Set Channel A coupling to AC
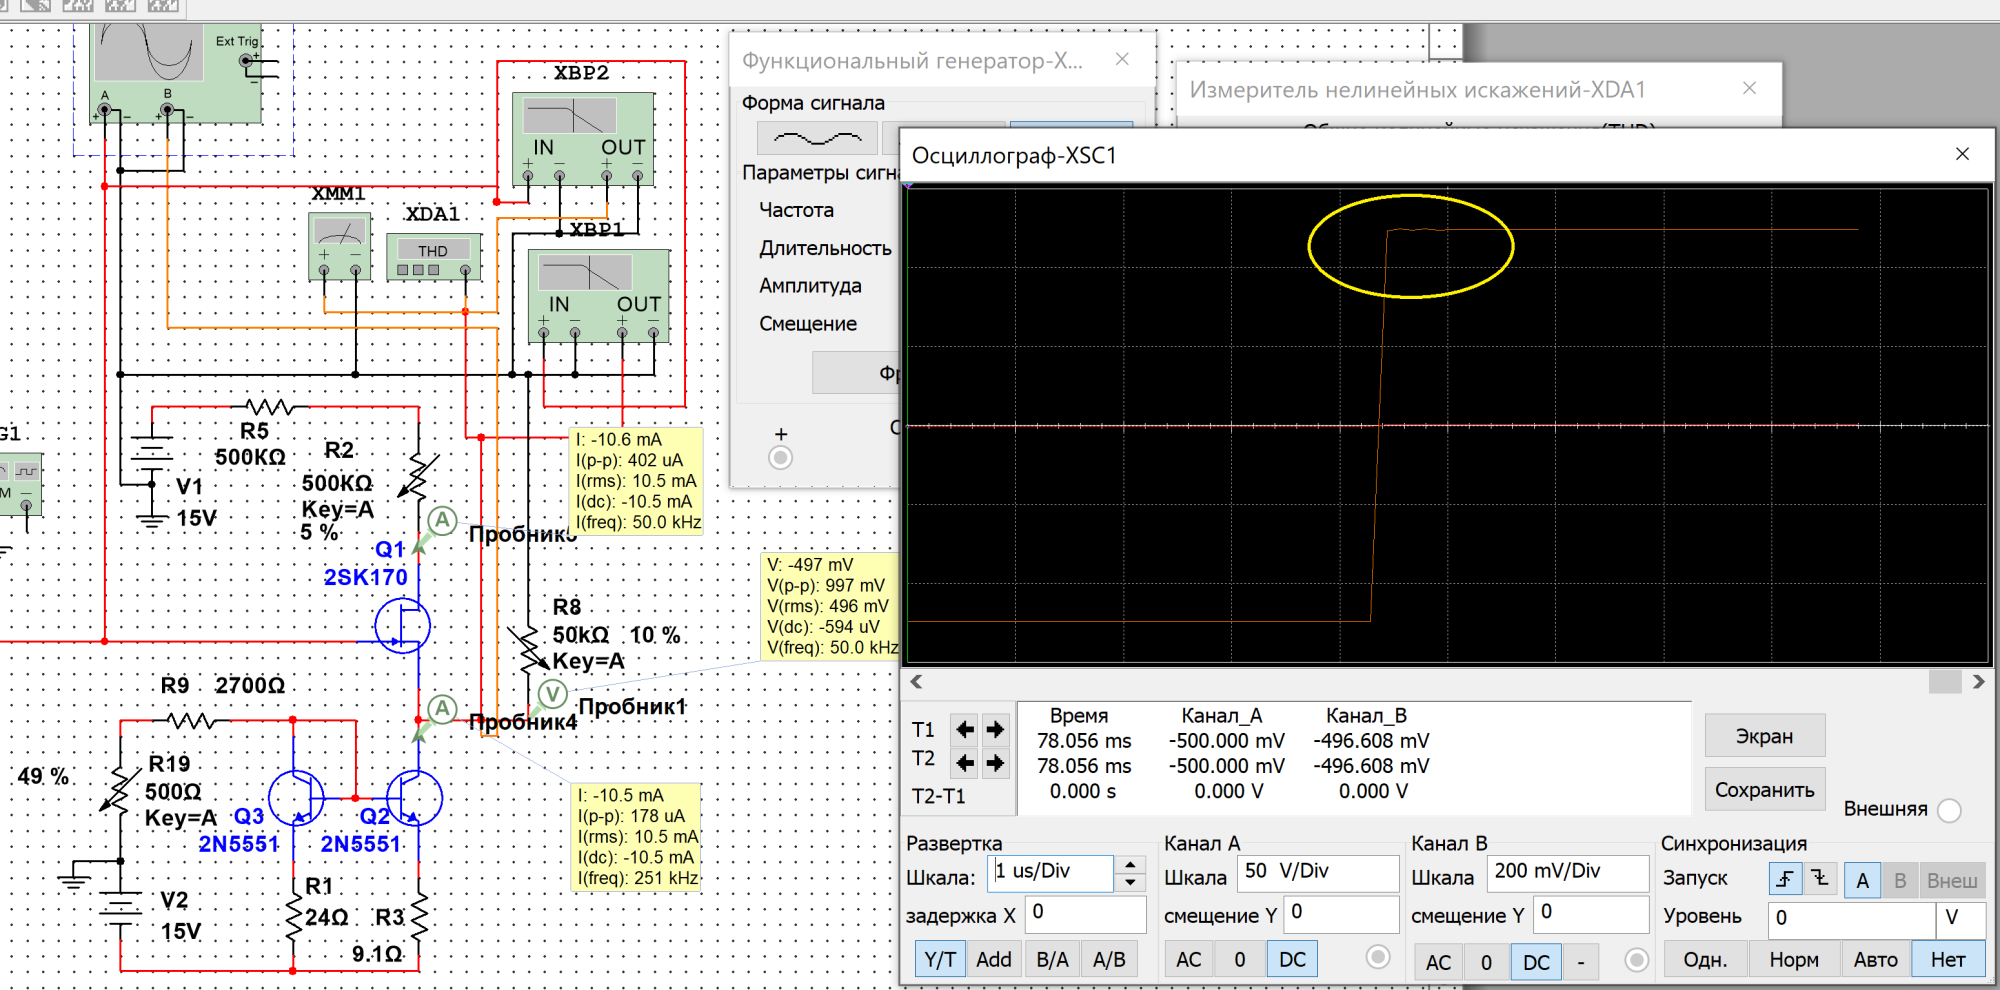This screenshot has width=2000, height=990. tap(1188, 960)
